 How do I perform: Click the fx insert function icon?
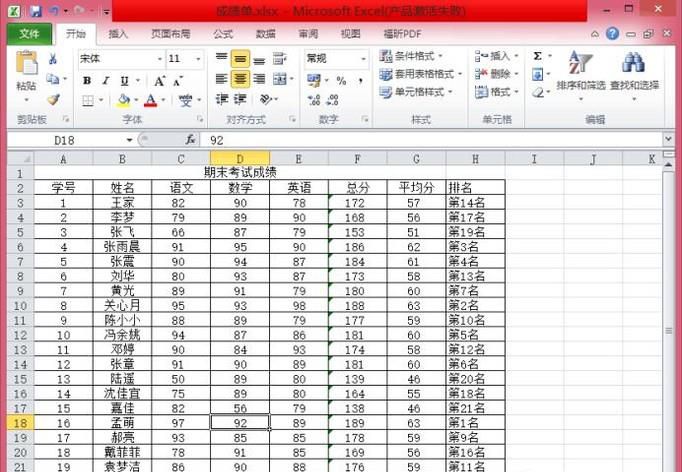coord(190,140)
